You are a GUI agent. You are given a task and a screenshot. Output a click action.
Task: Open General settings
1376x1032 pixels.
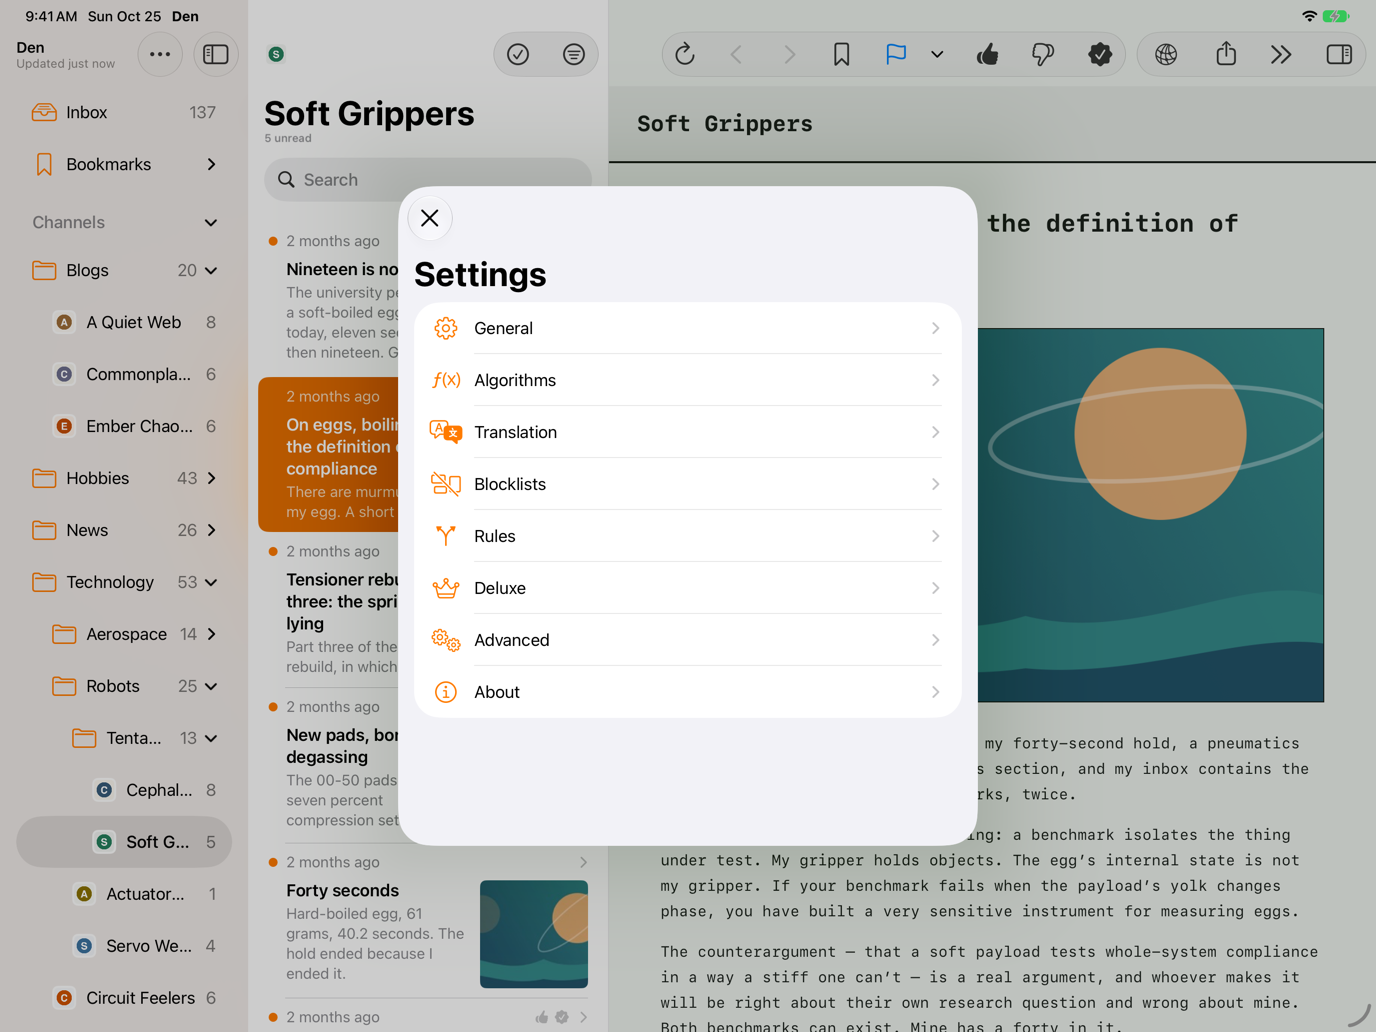[688, 328]
